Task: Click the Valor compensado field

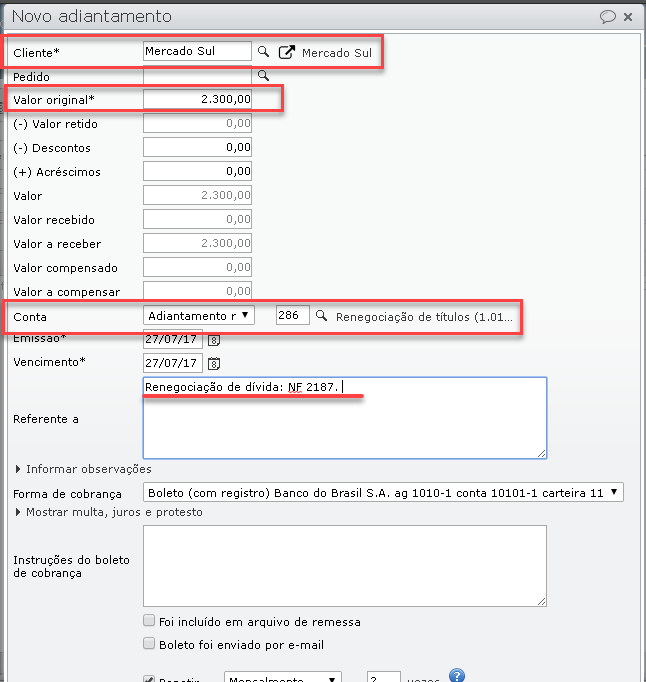Action: click(197, 267)
